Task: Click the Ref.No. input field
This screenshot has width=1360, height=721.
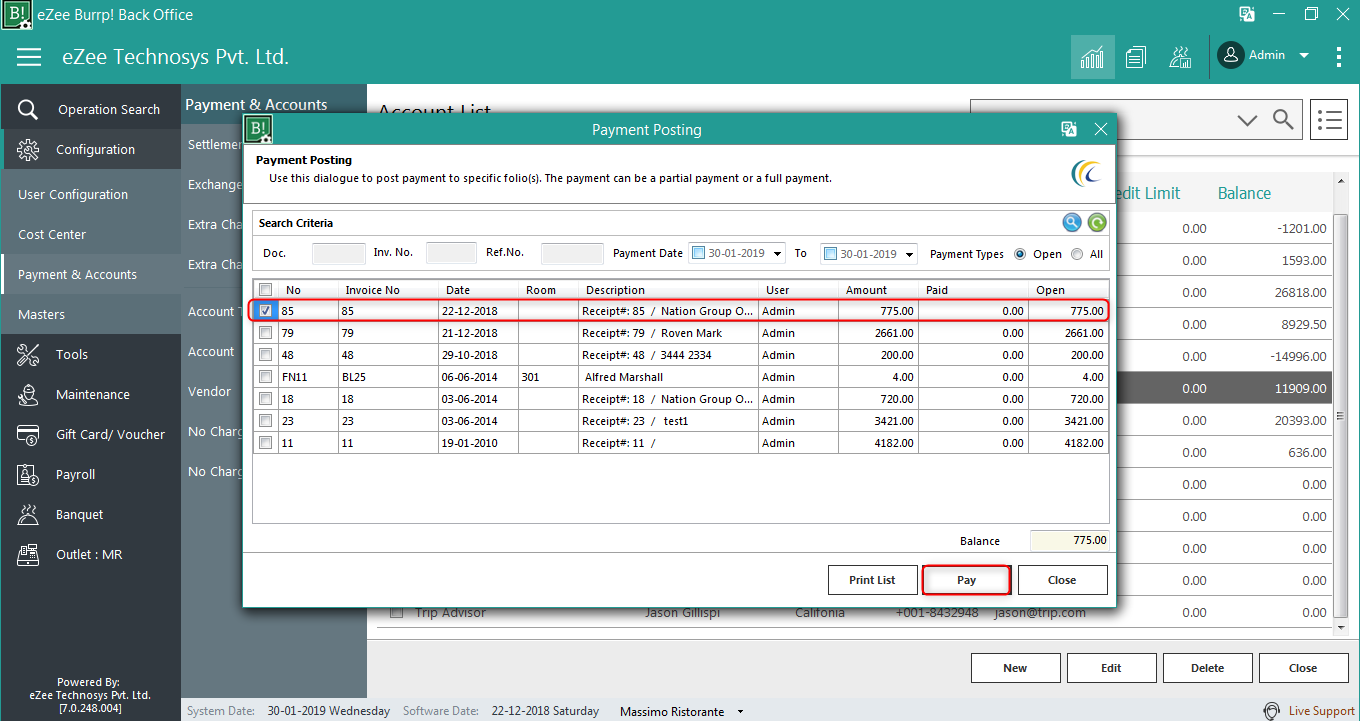Action: 572,254
